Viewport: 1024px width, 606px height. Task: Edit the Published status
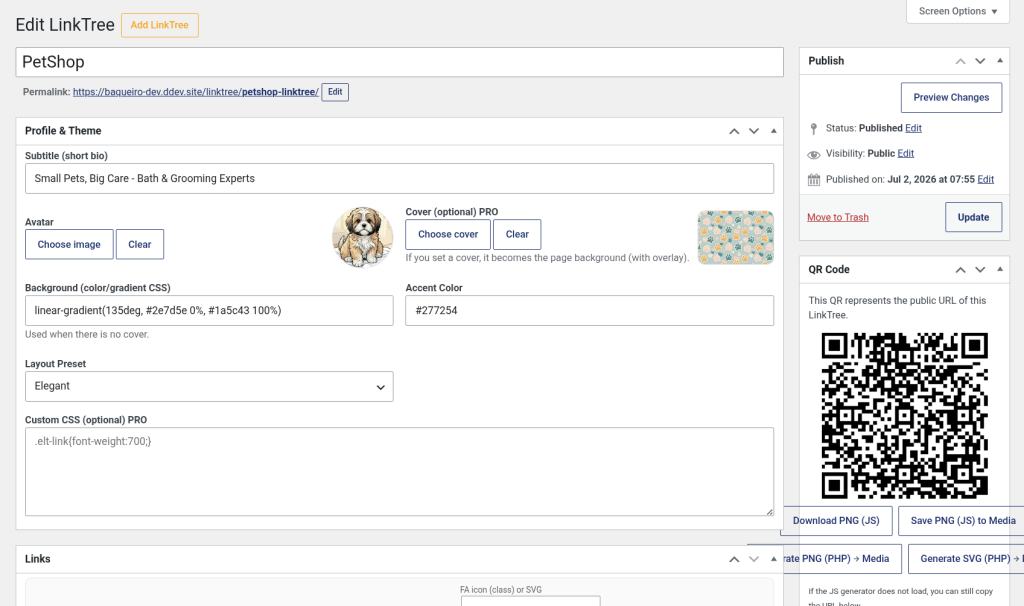914,128
